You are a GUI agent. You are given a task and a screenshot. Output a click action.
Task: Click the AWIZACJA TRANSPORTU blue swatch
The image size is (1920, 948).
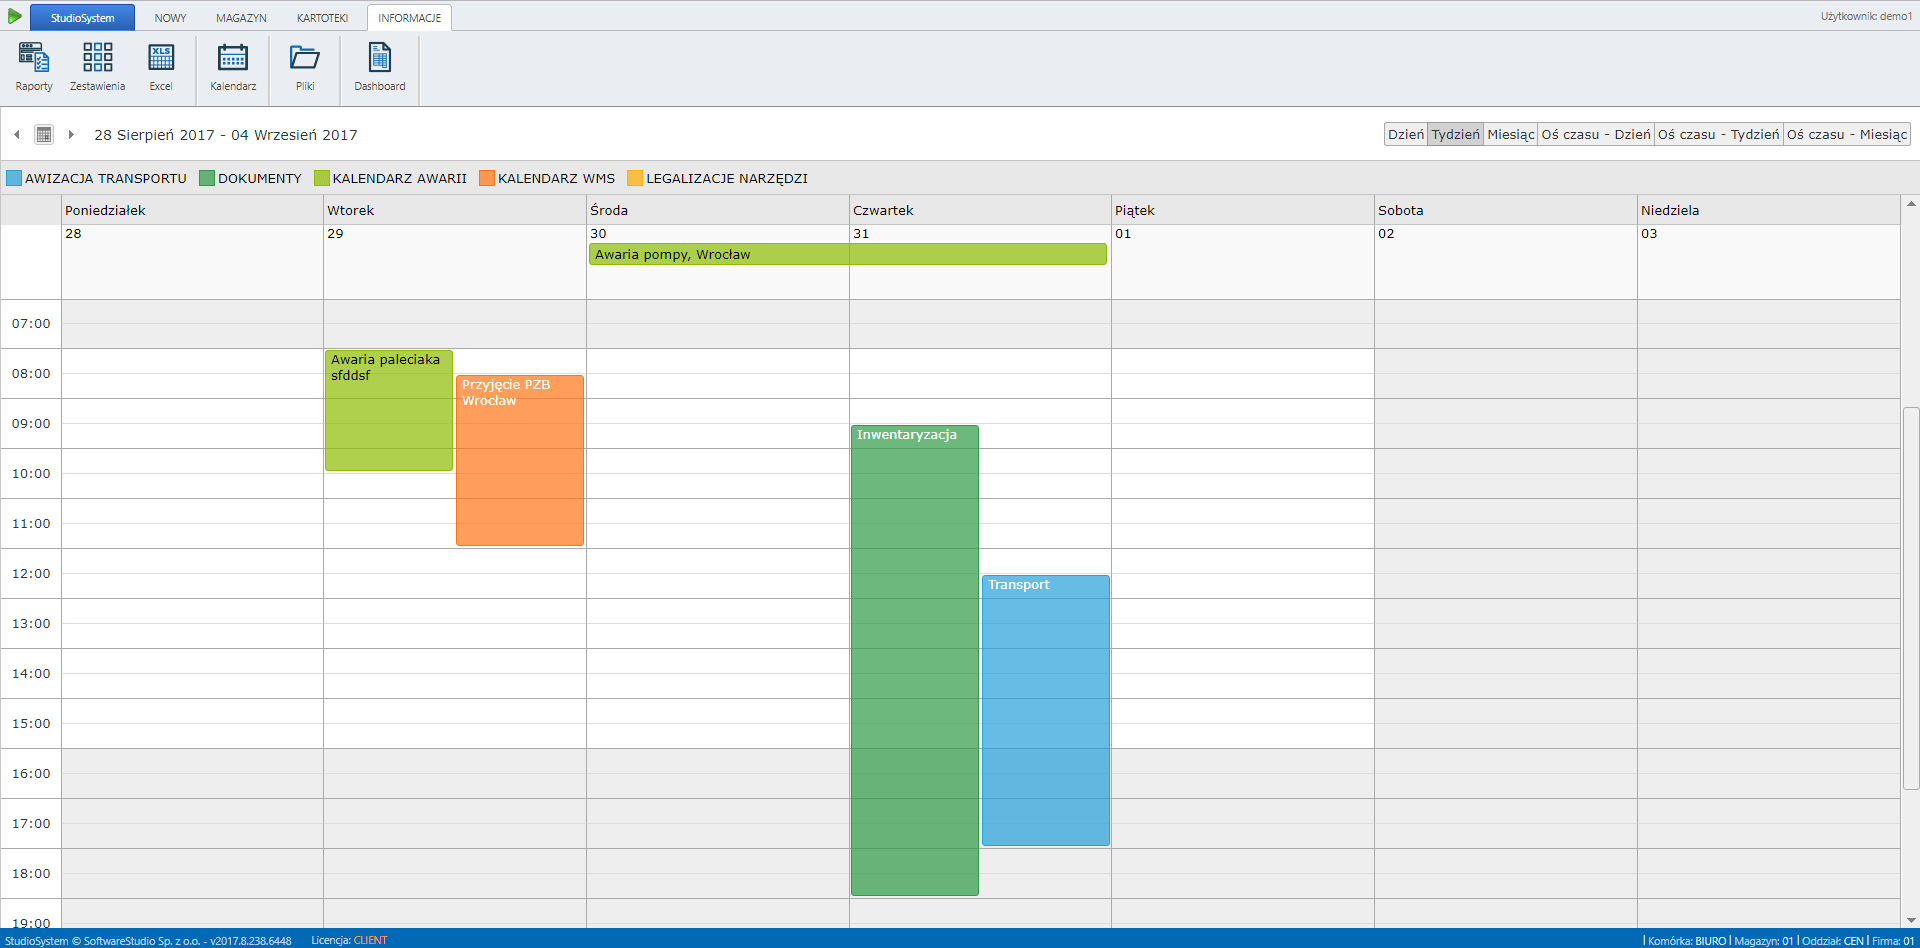pyautogui.click(x=14, y=178)
